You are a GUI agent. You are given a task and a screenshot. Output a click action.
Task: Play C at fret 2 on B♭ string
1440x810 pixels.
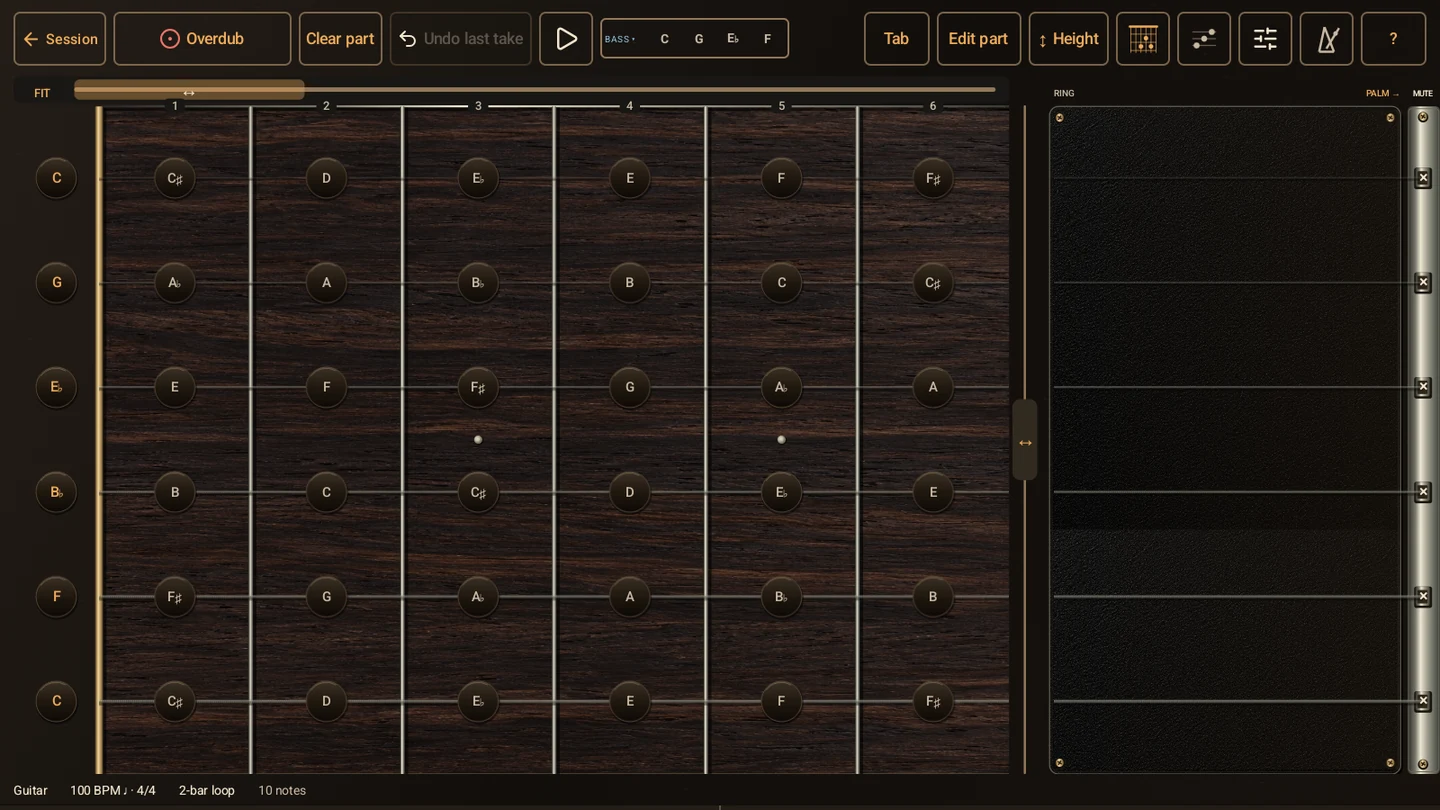pyautogui.click(x=326, y=492)
